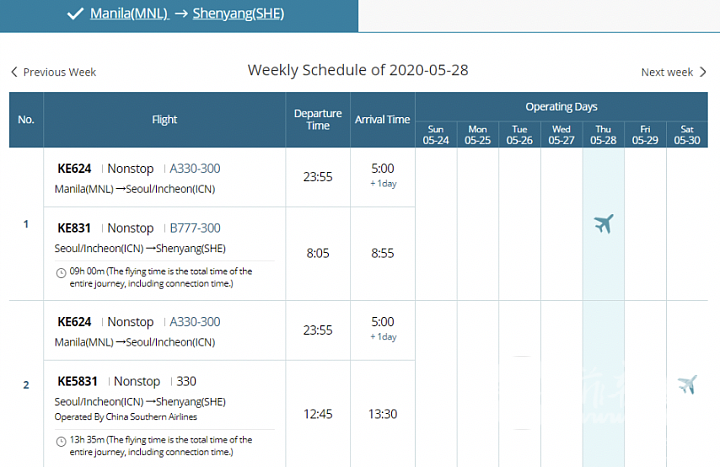Click flight number KE831
Viewport: 720px width, 467px height.
pos(74,228)
